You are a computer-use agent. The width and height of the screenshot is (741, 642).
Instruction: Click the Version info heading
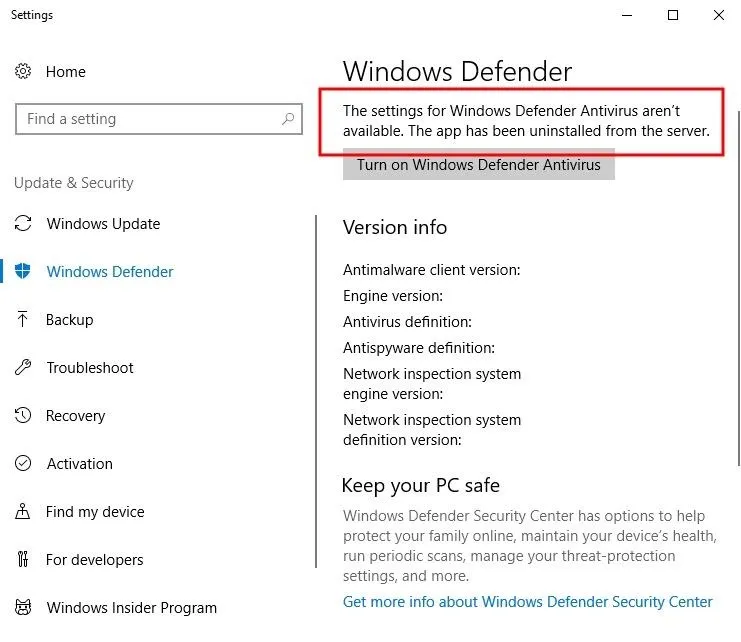coord(395,227)
